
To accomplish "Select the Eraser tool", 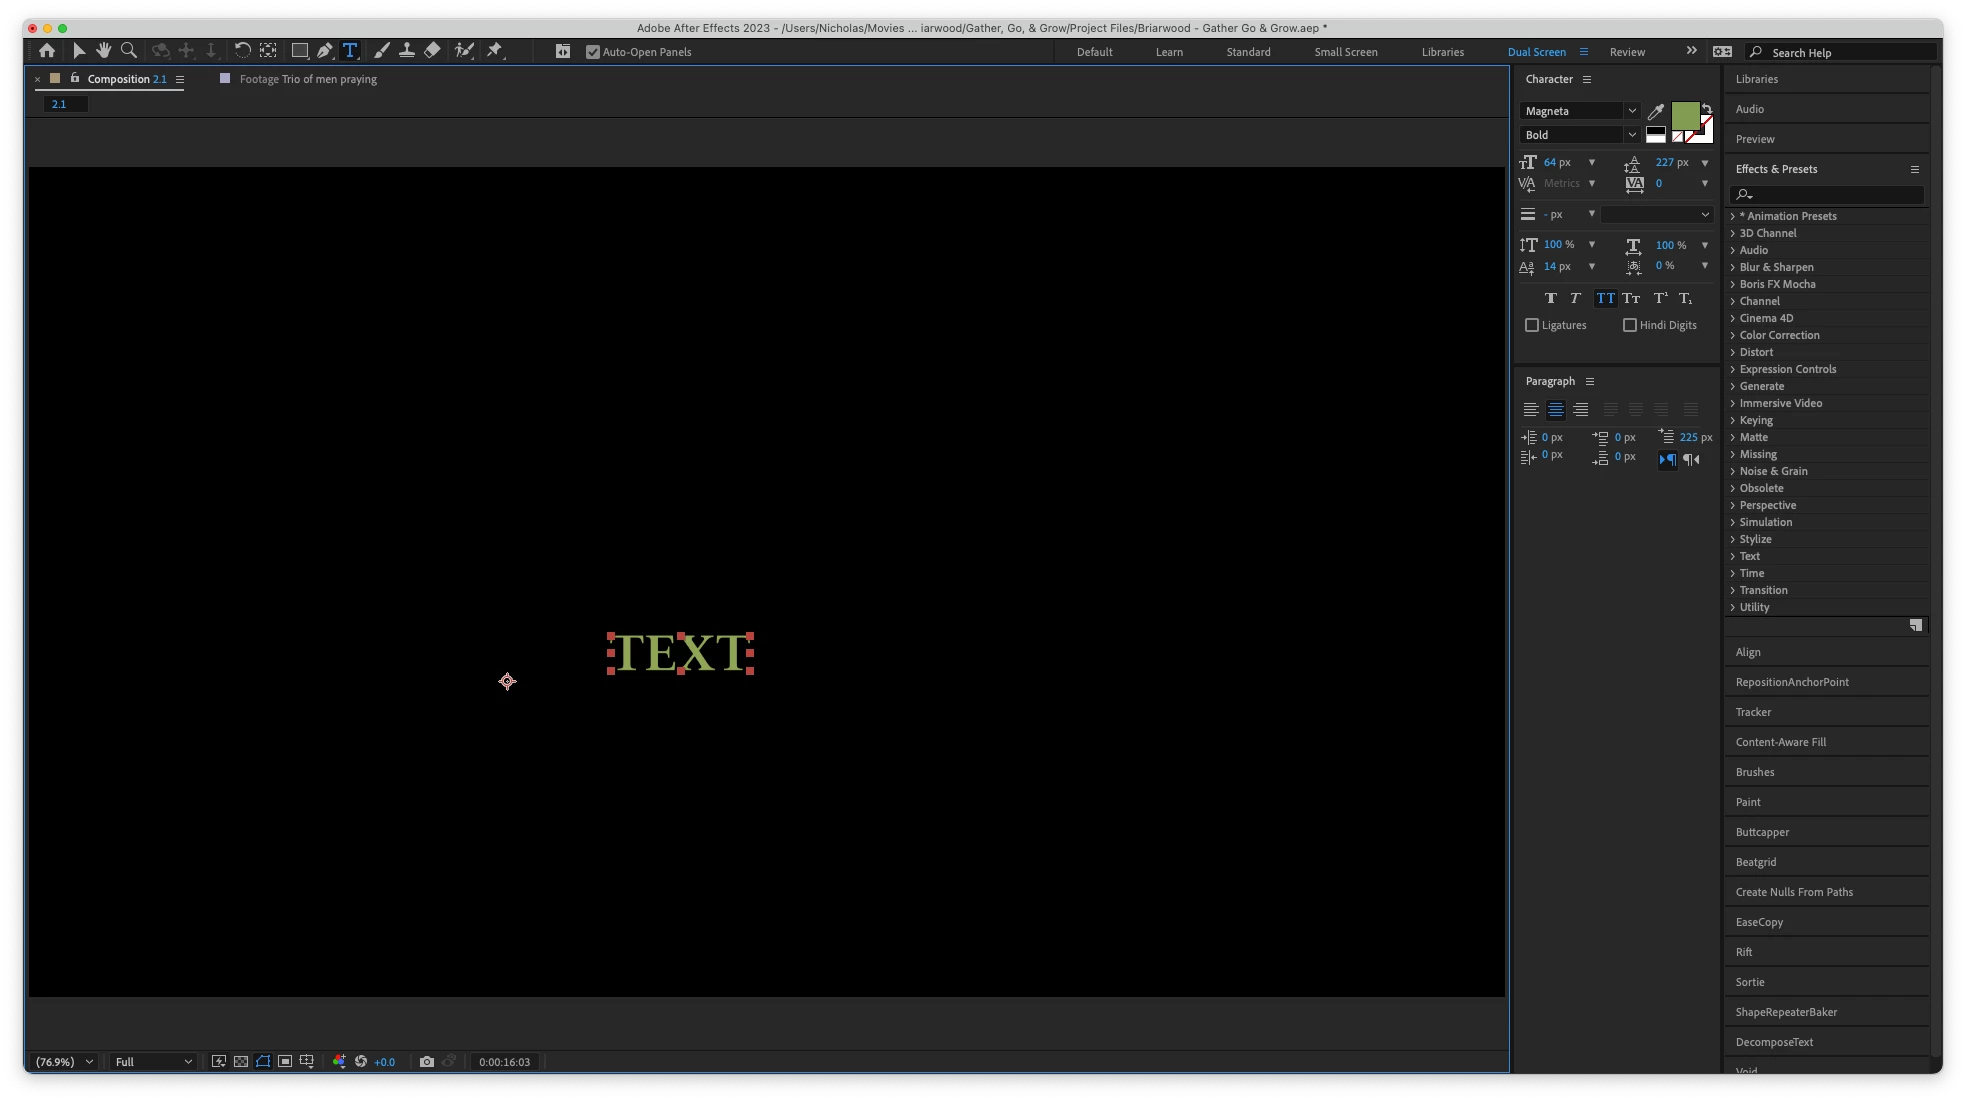I will click(x=432, y=51).
